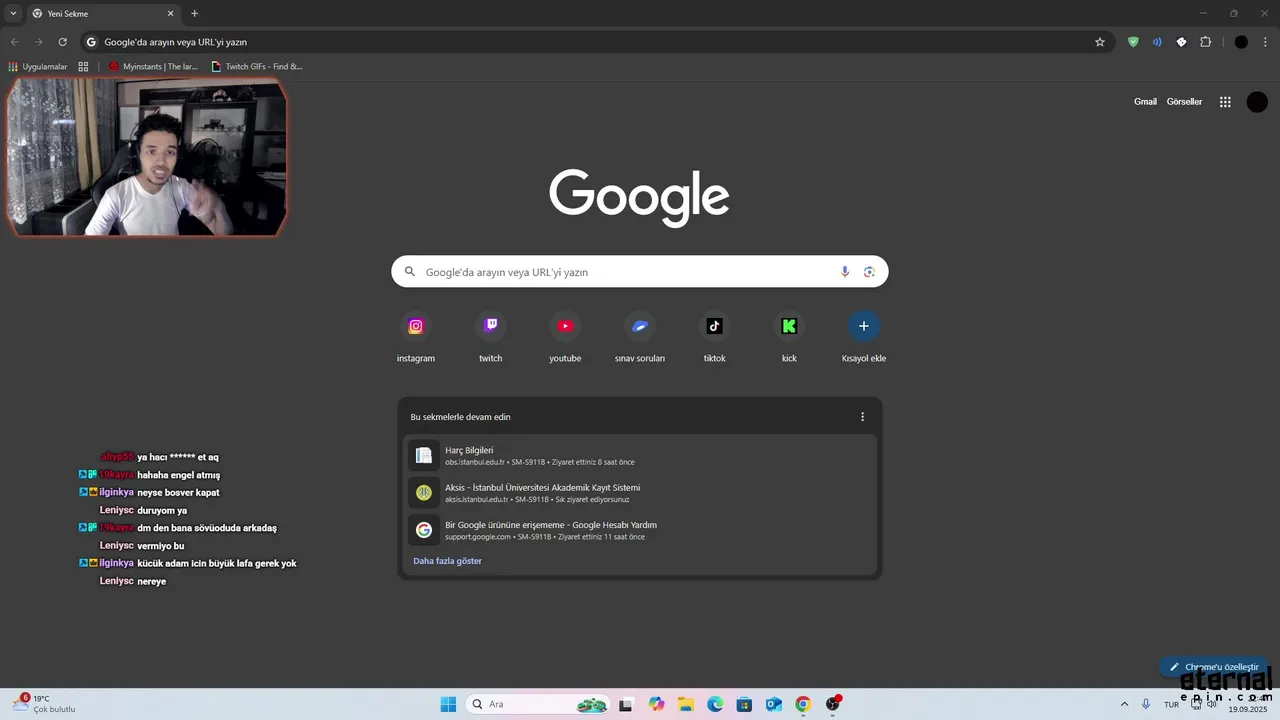Open Outlook from the taskbar

[773, 704]
